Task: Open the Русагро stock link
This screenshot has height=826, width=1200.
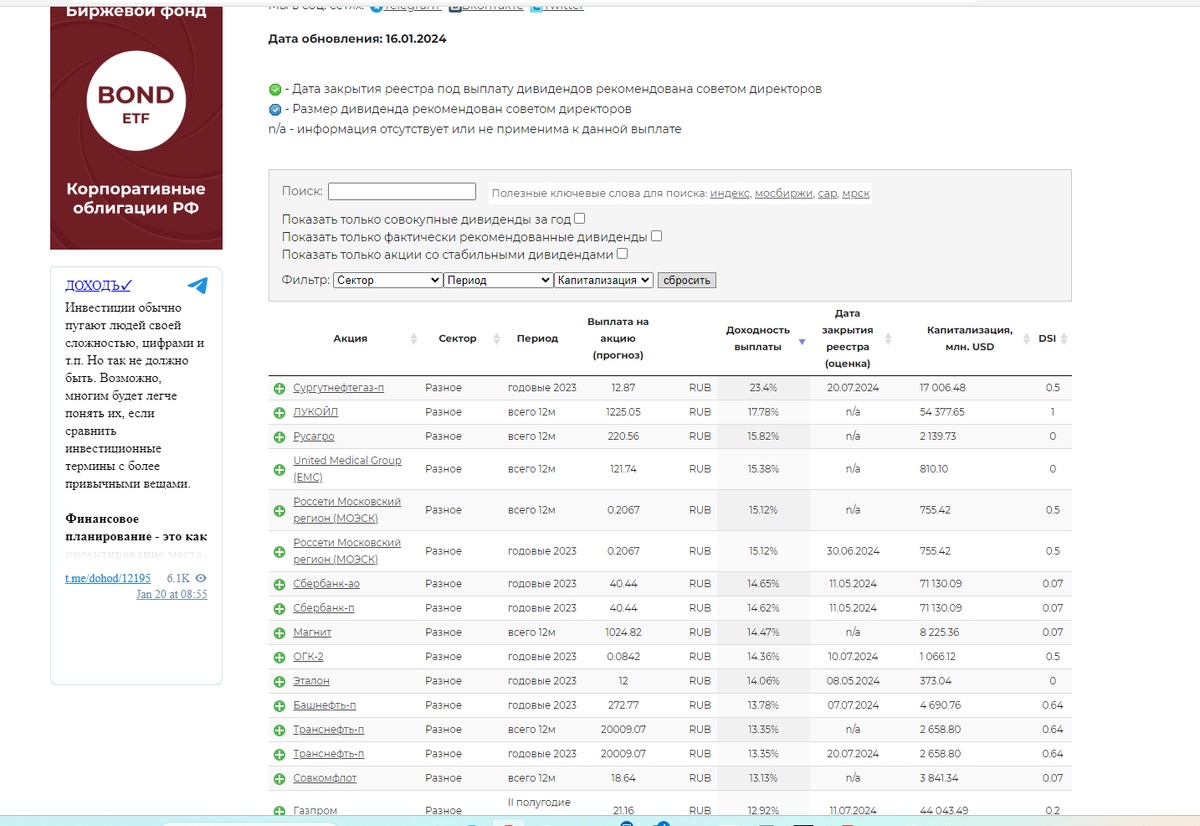Action: click(x=314, y=437)
